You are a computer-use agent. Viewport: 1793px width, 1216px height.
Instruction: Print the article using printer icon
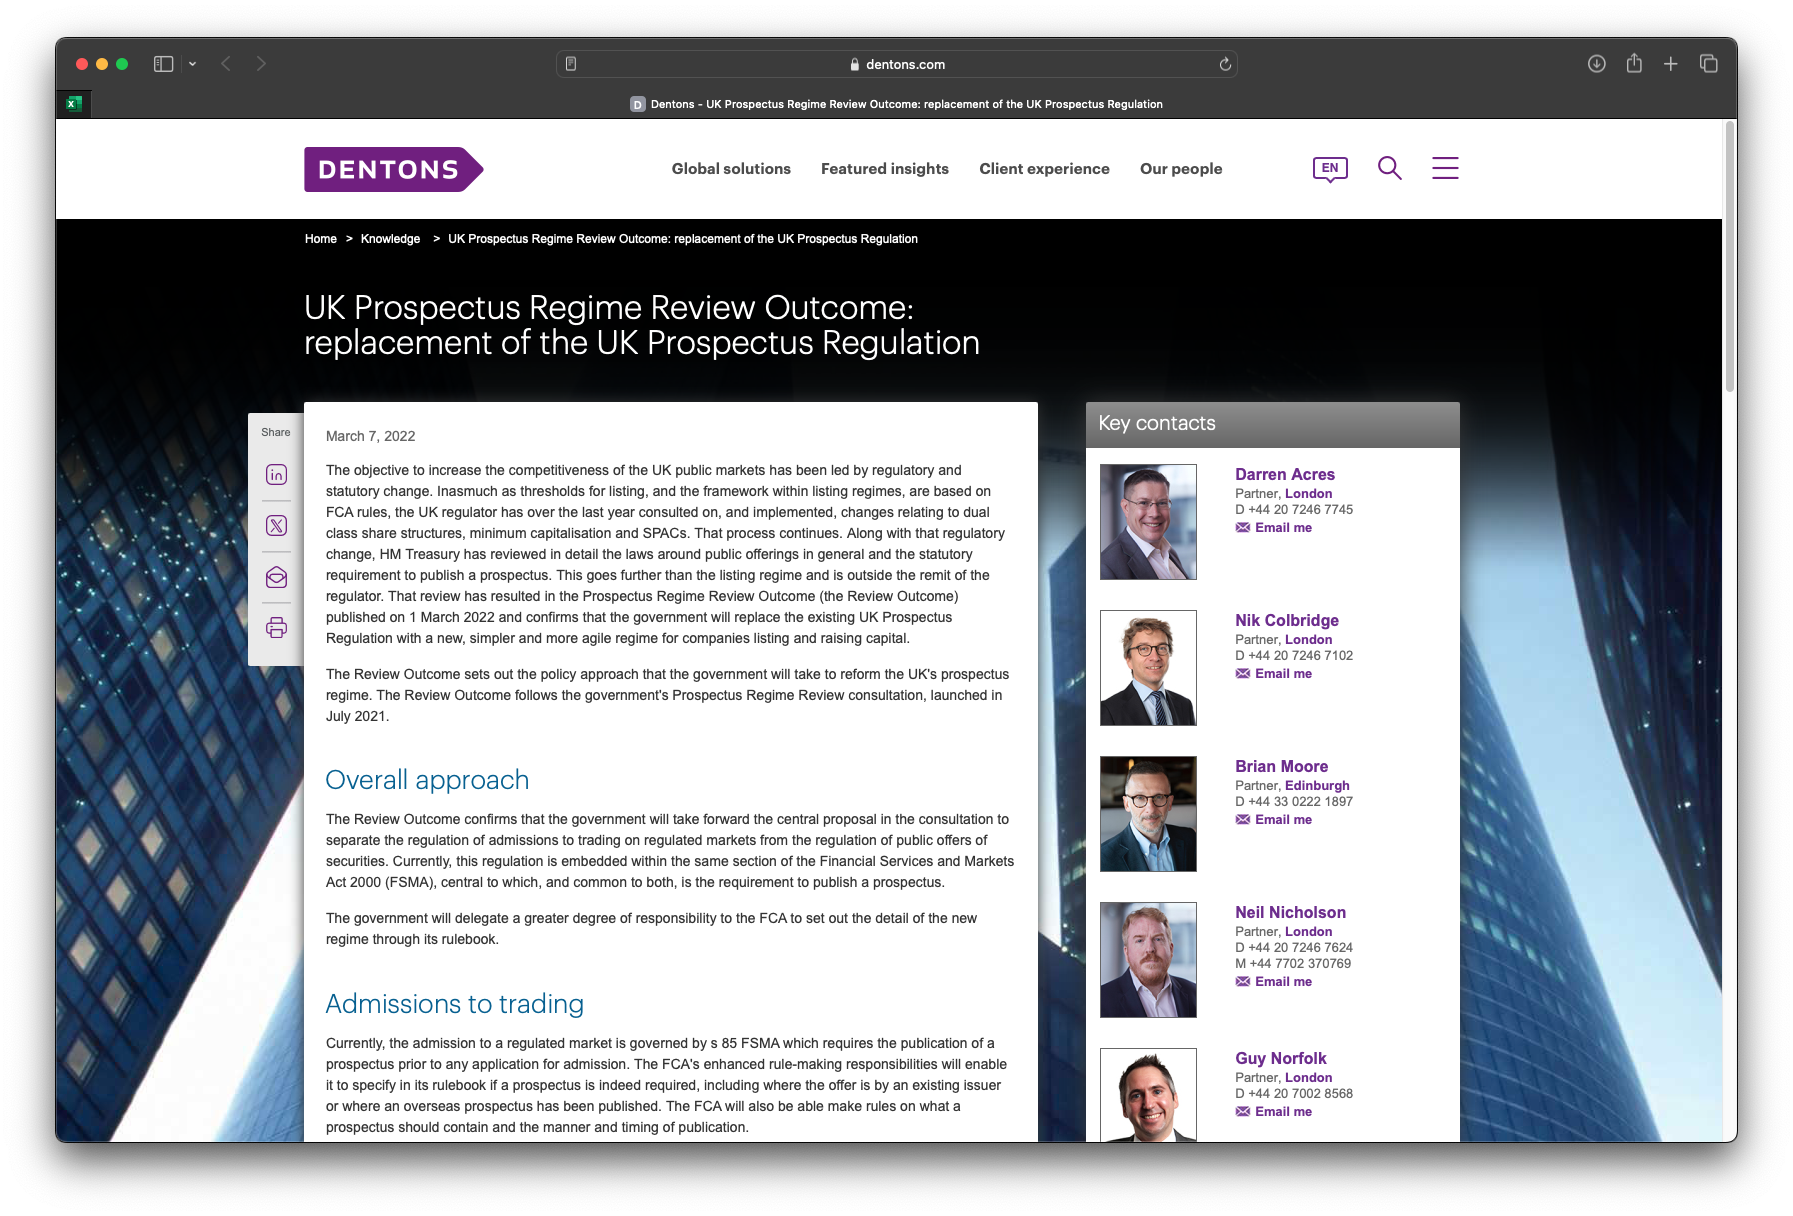(x=276, y=628)
